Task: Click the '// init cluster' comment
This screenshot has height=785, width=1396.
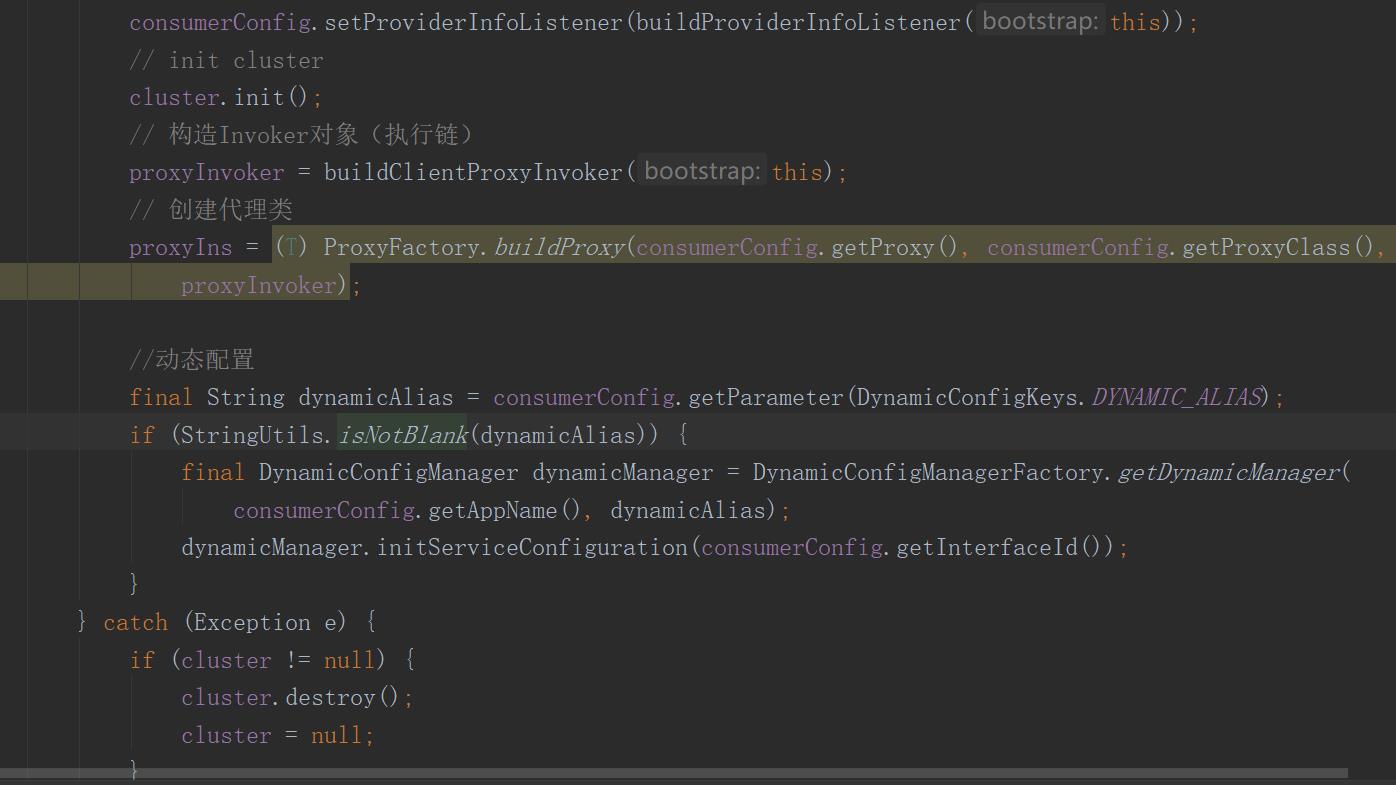Action: pos(226,60)
